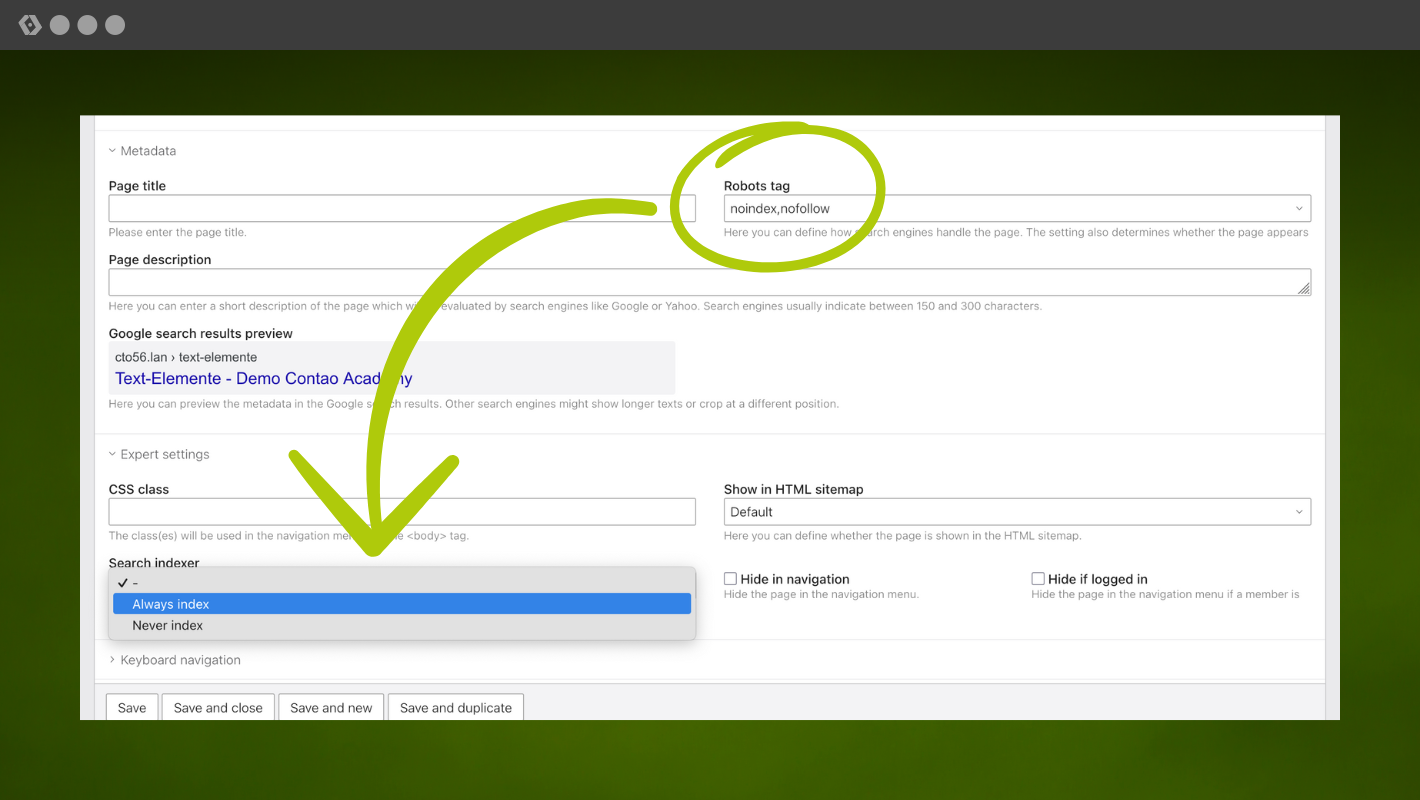Click the Text-Elemente preview title link

coord(263,379)
